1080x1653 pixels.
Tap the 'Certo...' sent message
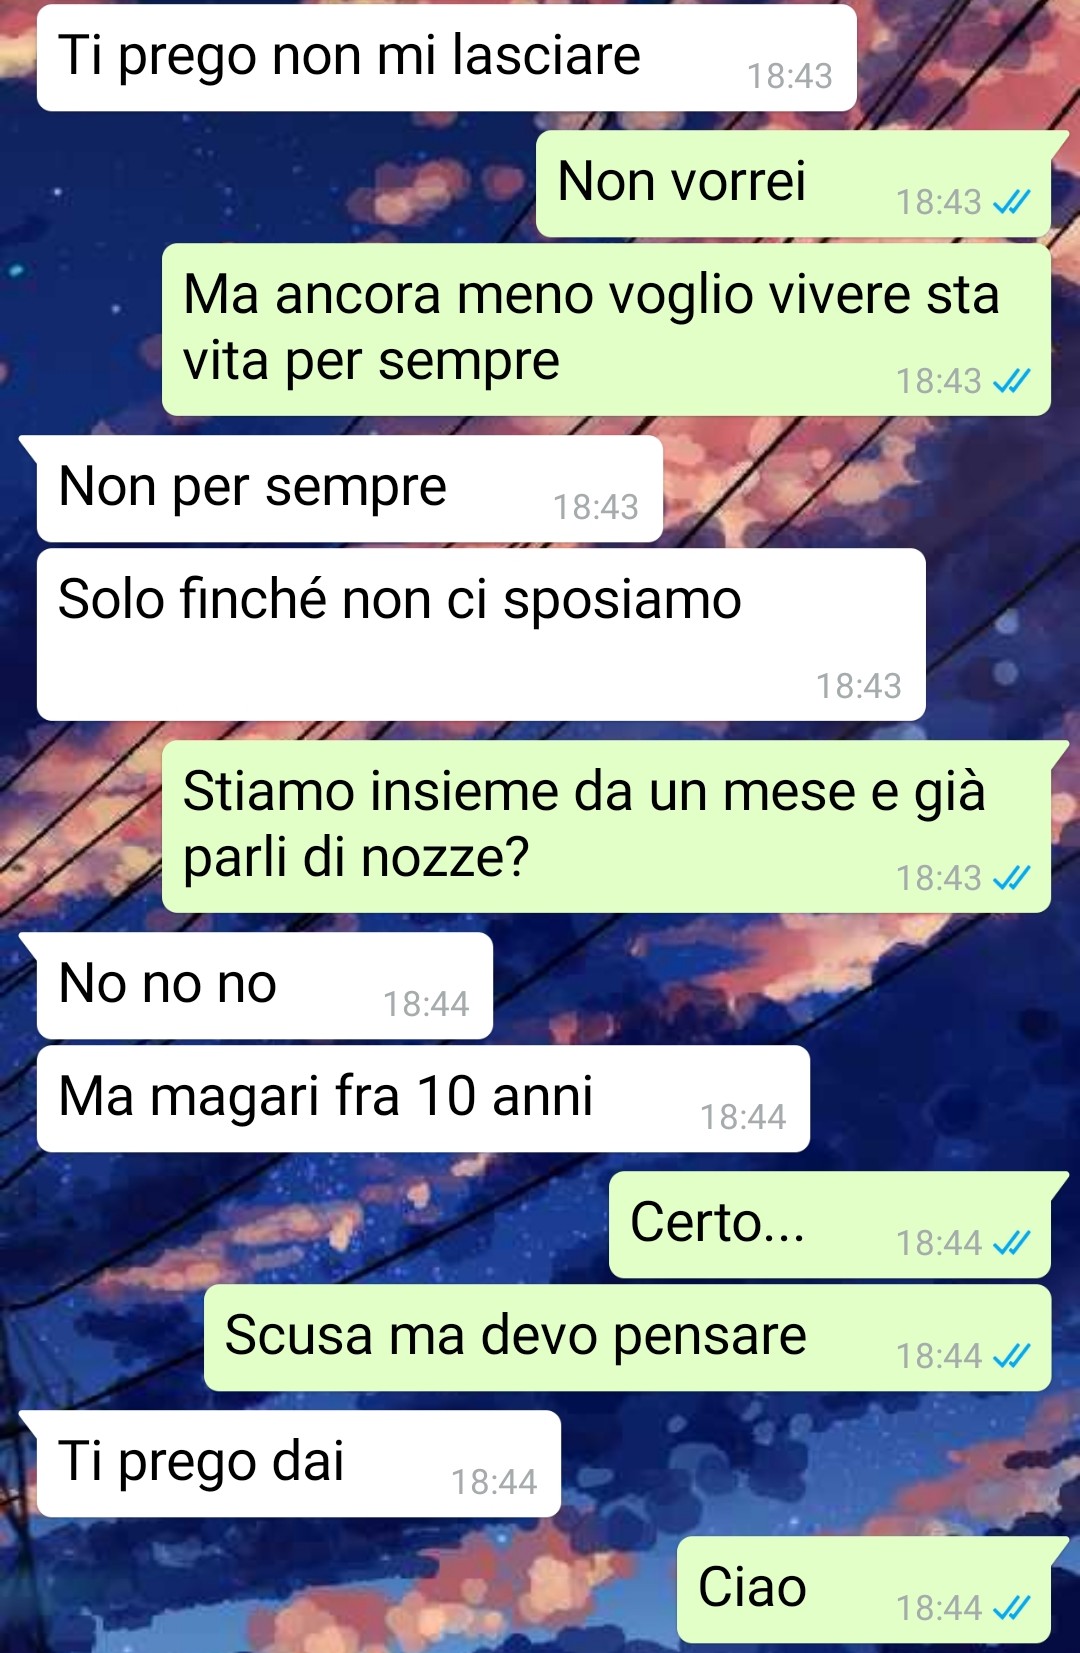pos(830,1225)
